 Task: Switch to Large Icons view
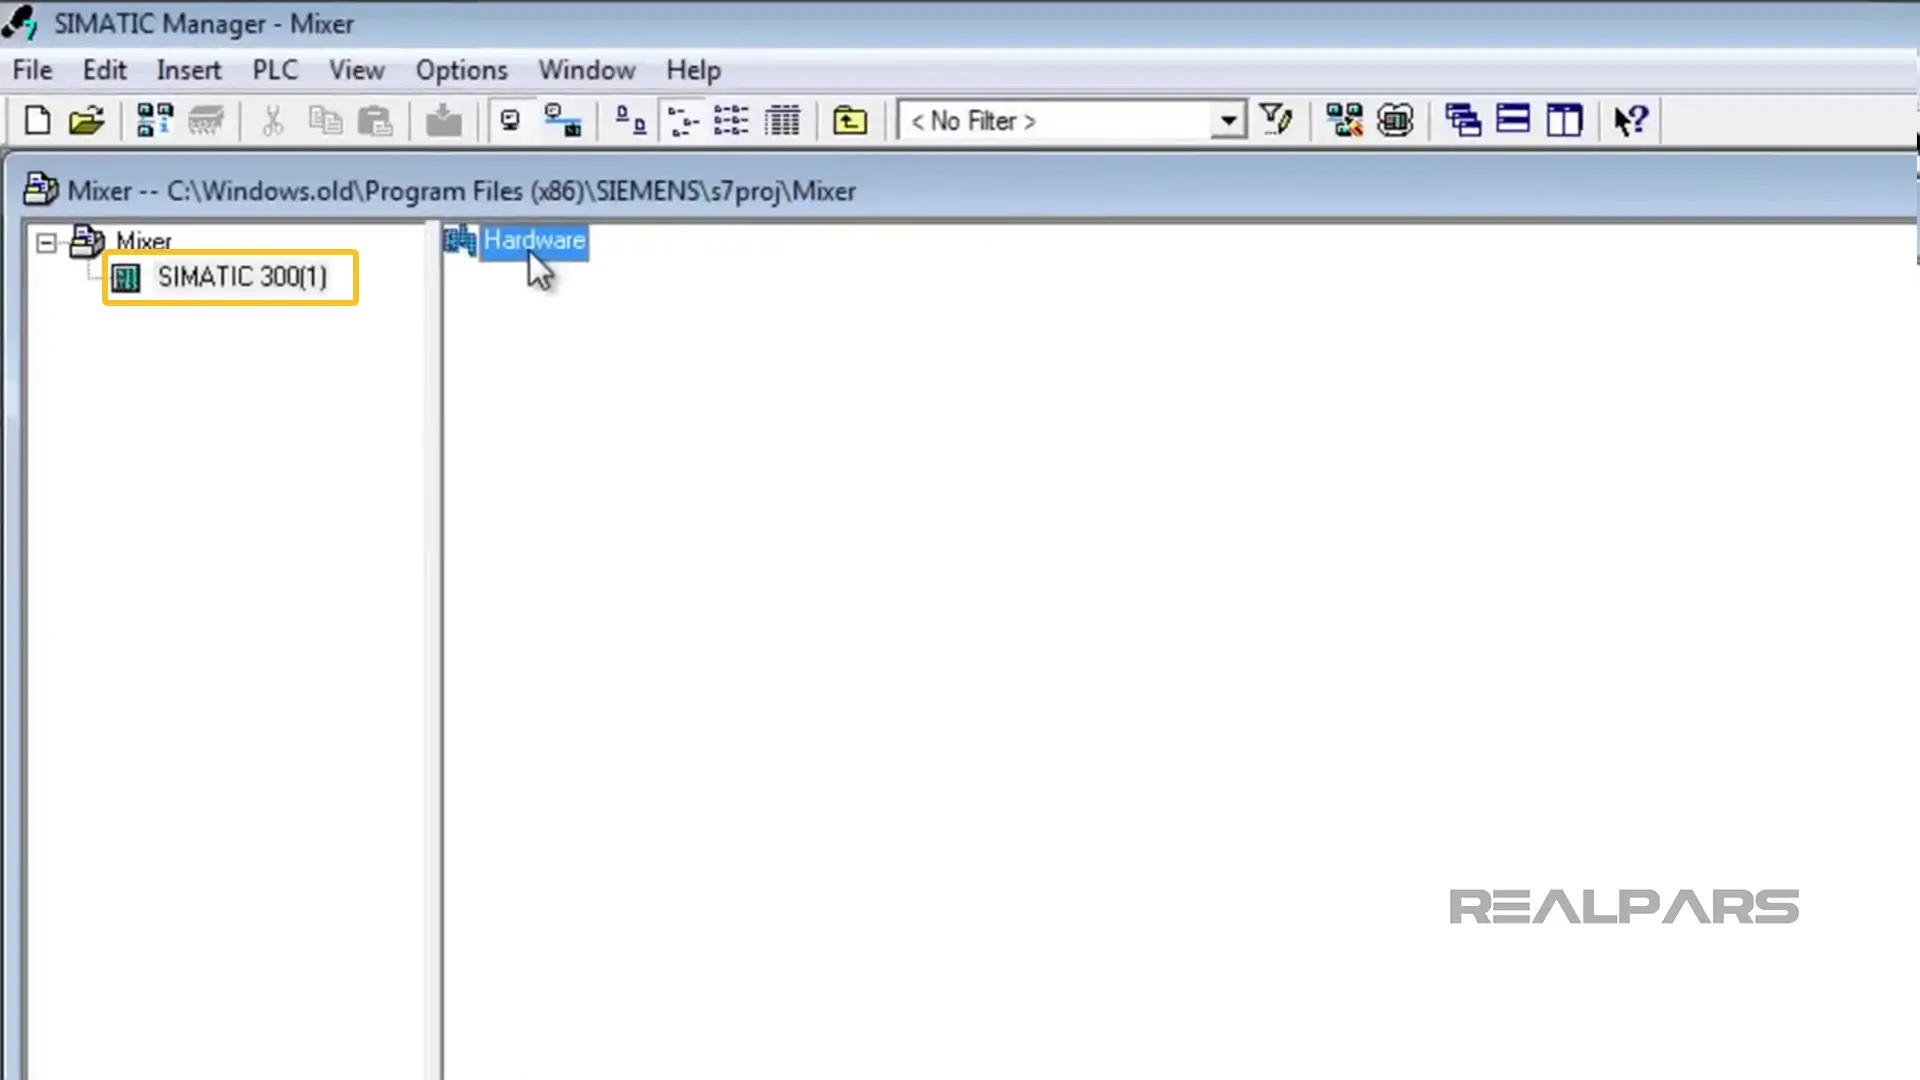[x=630, y=121]
